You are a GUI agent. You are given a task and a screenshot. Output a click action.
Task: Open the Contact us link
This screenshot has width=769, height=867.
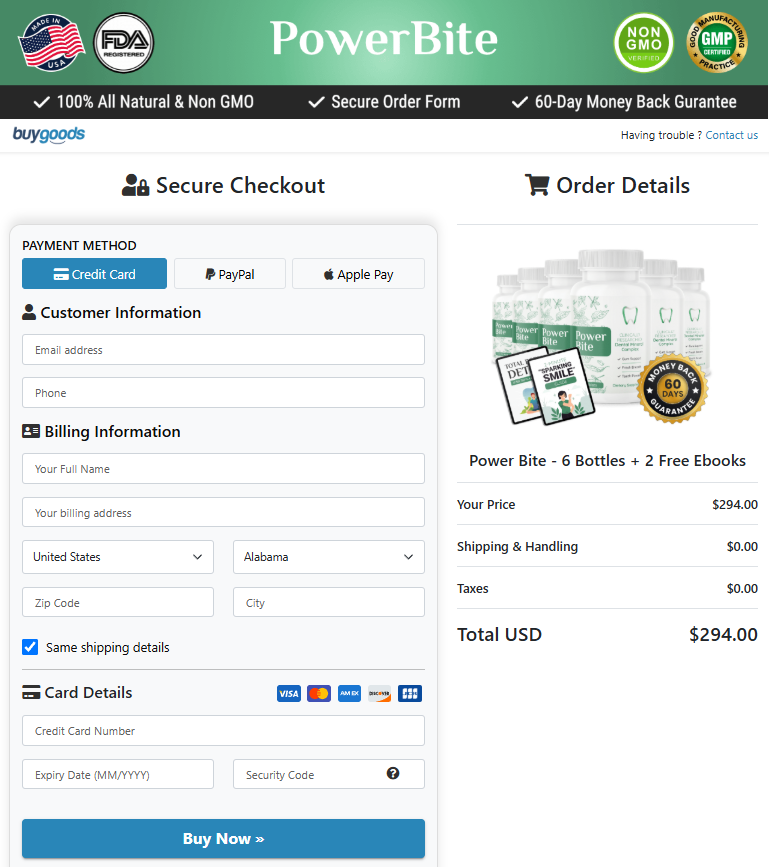tap(731, 135)
